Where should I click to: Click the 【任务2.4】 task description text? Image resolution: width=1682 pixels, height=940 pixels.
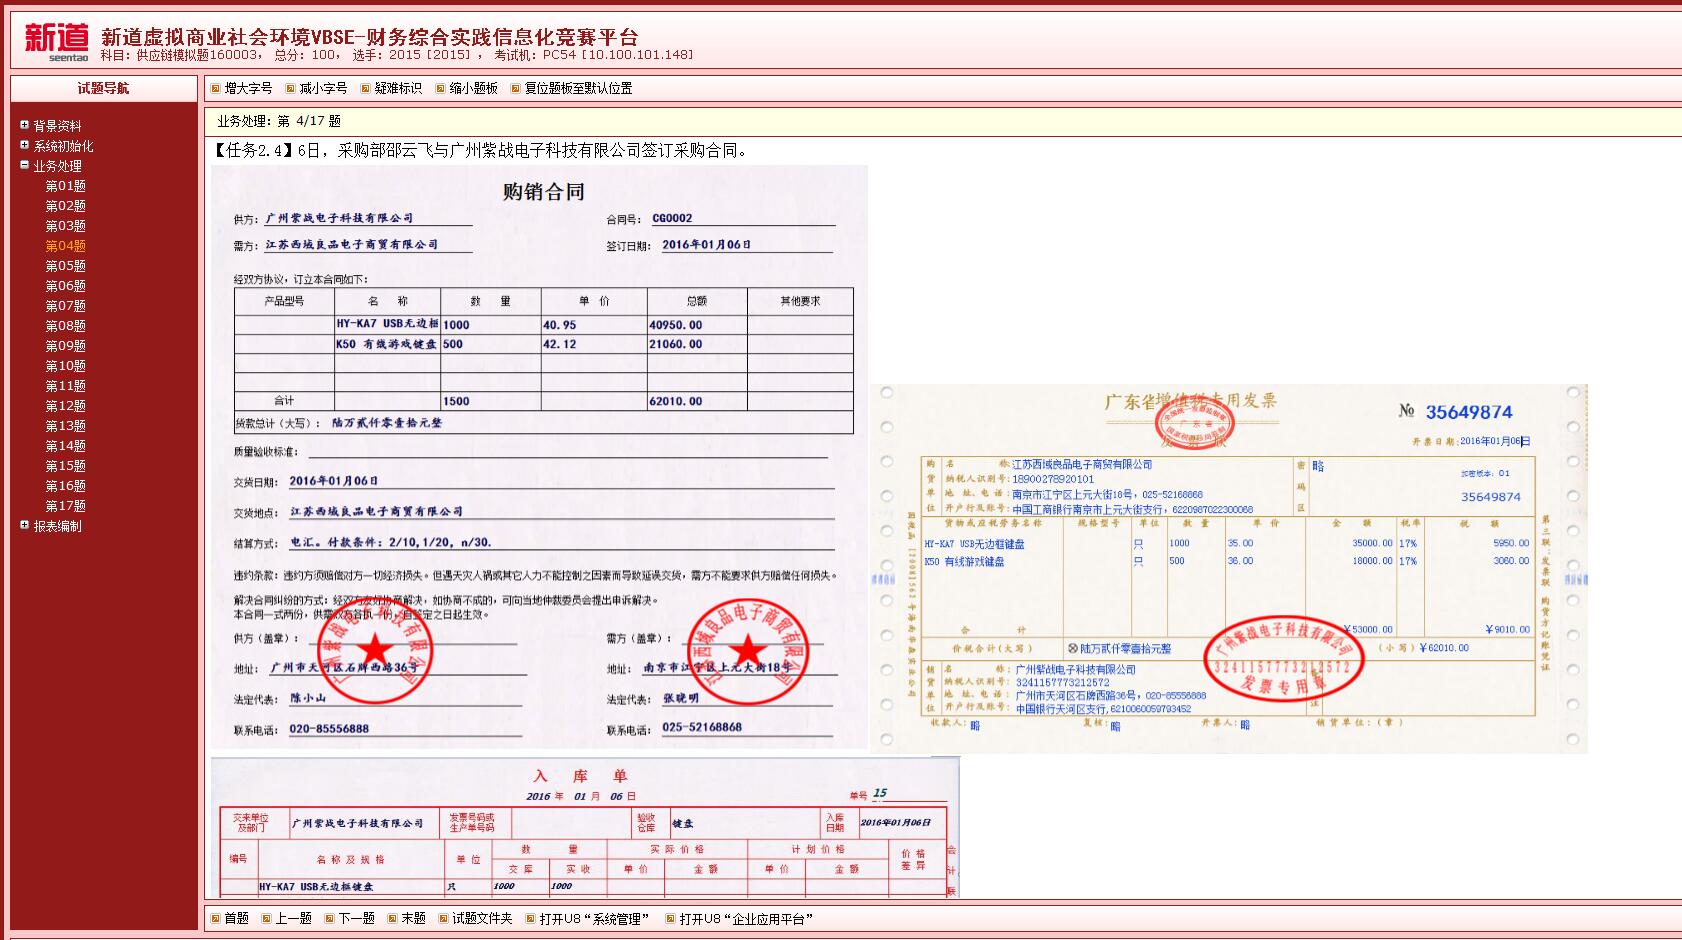click(481, 151)
